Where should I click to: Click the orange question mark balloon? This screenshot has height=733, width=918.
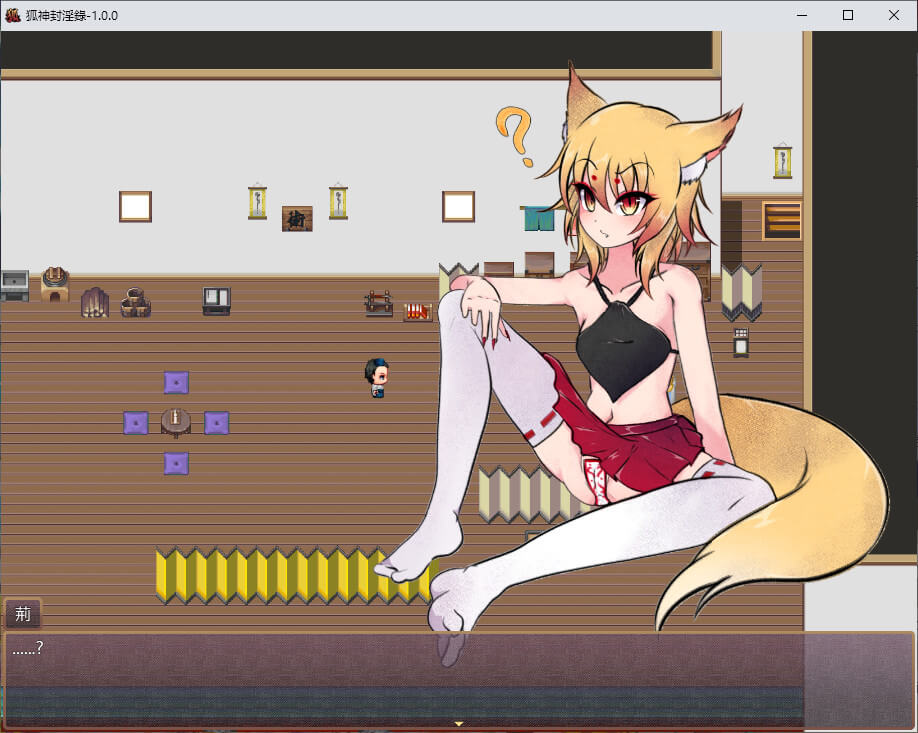pyautogui.click(x=516, y=136)
